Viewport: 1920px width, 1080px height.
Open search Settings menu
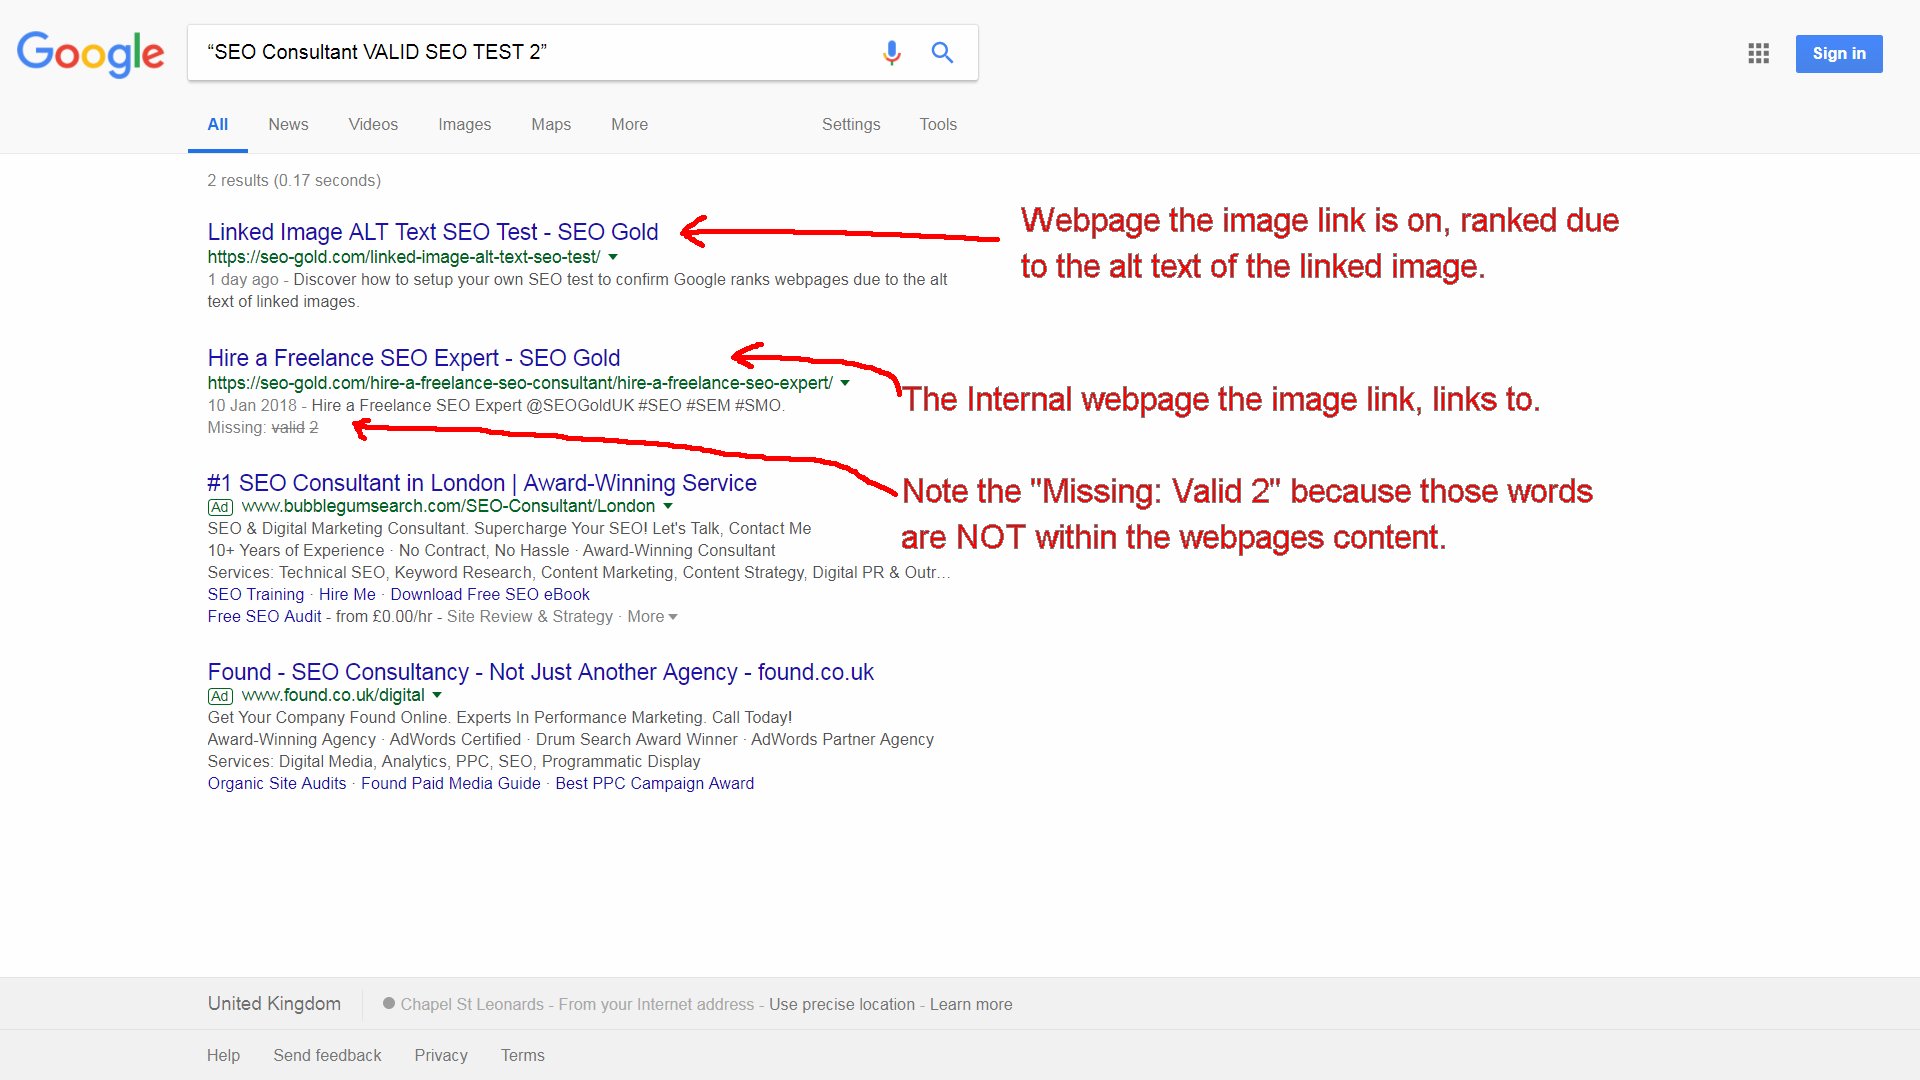coord(851,124)
